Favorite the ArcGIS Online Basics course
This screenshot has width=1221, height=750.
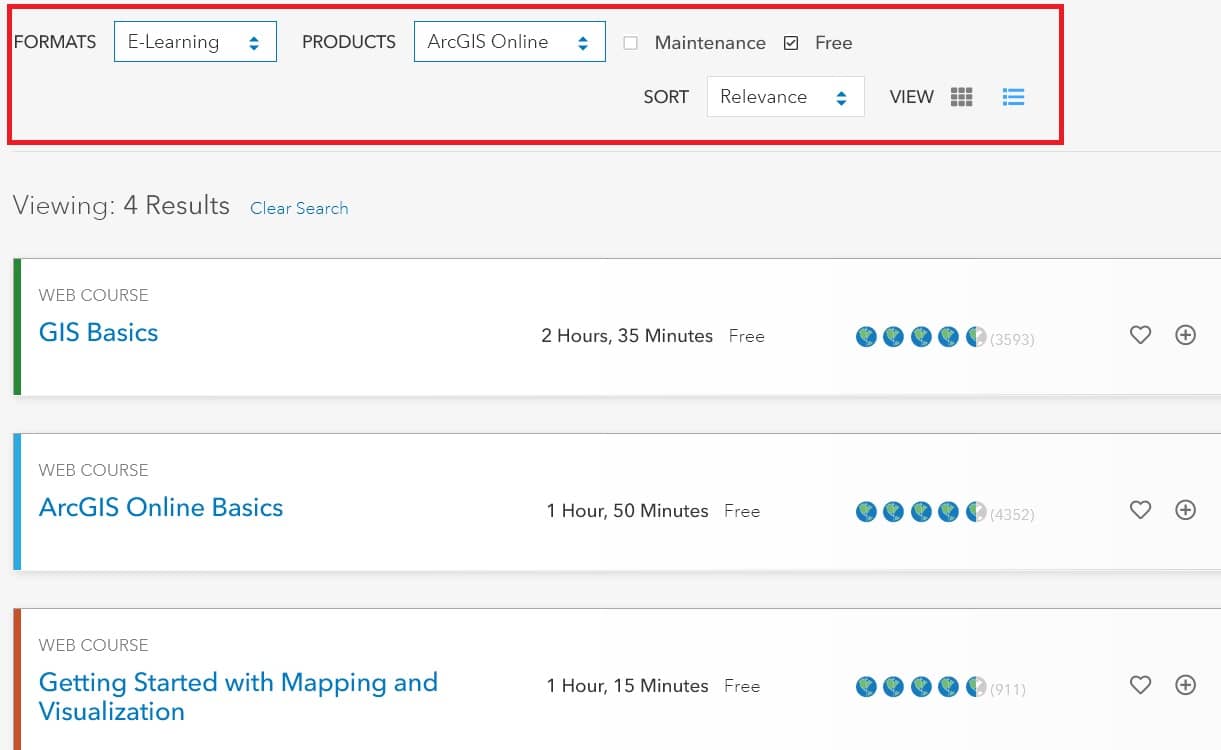point(1140,510)
